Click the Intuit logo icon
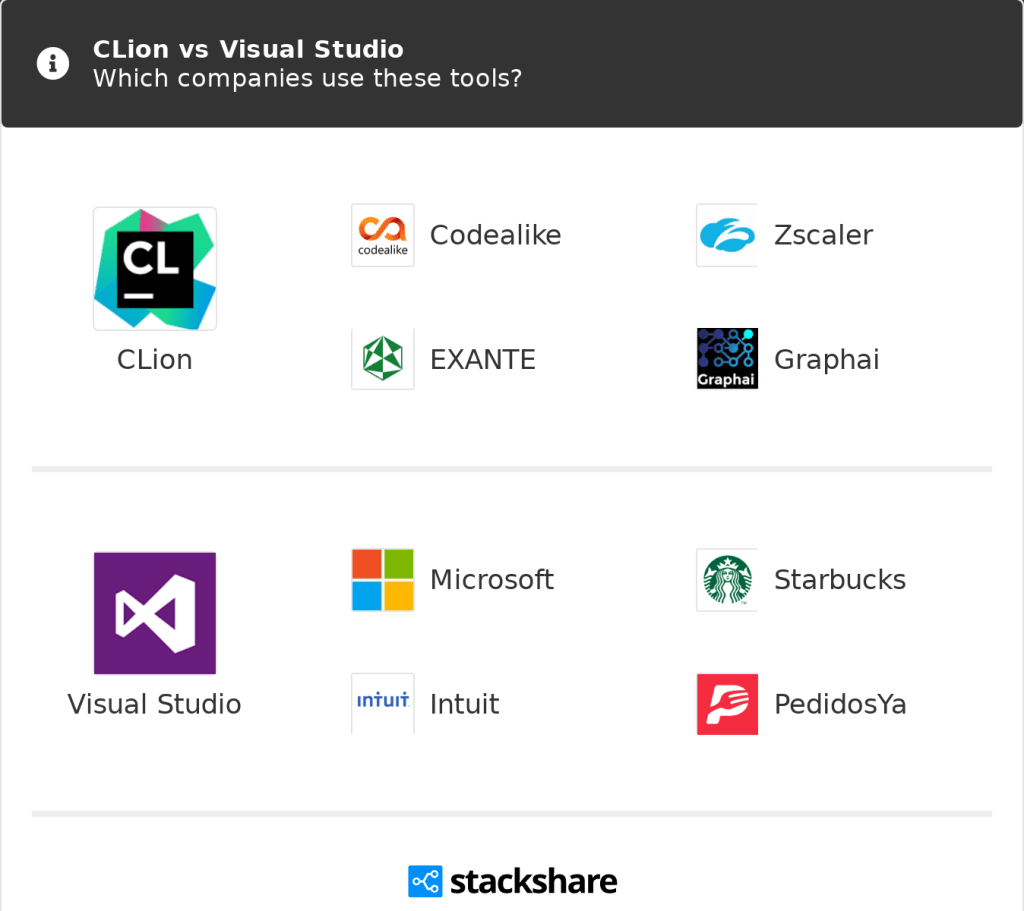 [x=383, y=703]
